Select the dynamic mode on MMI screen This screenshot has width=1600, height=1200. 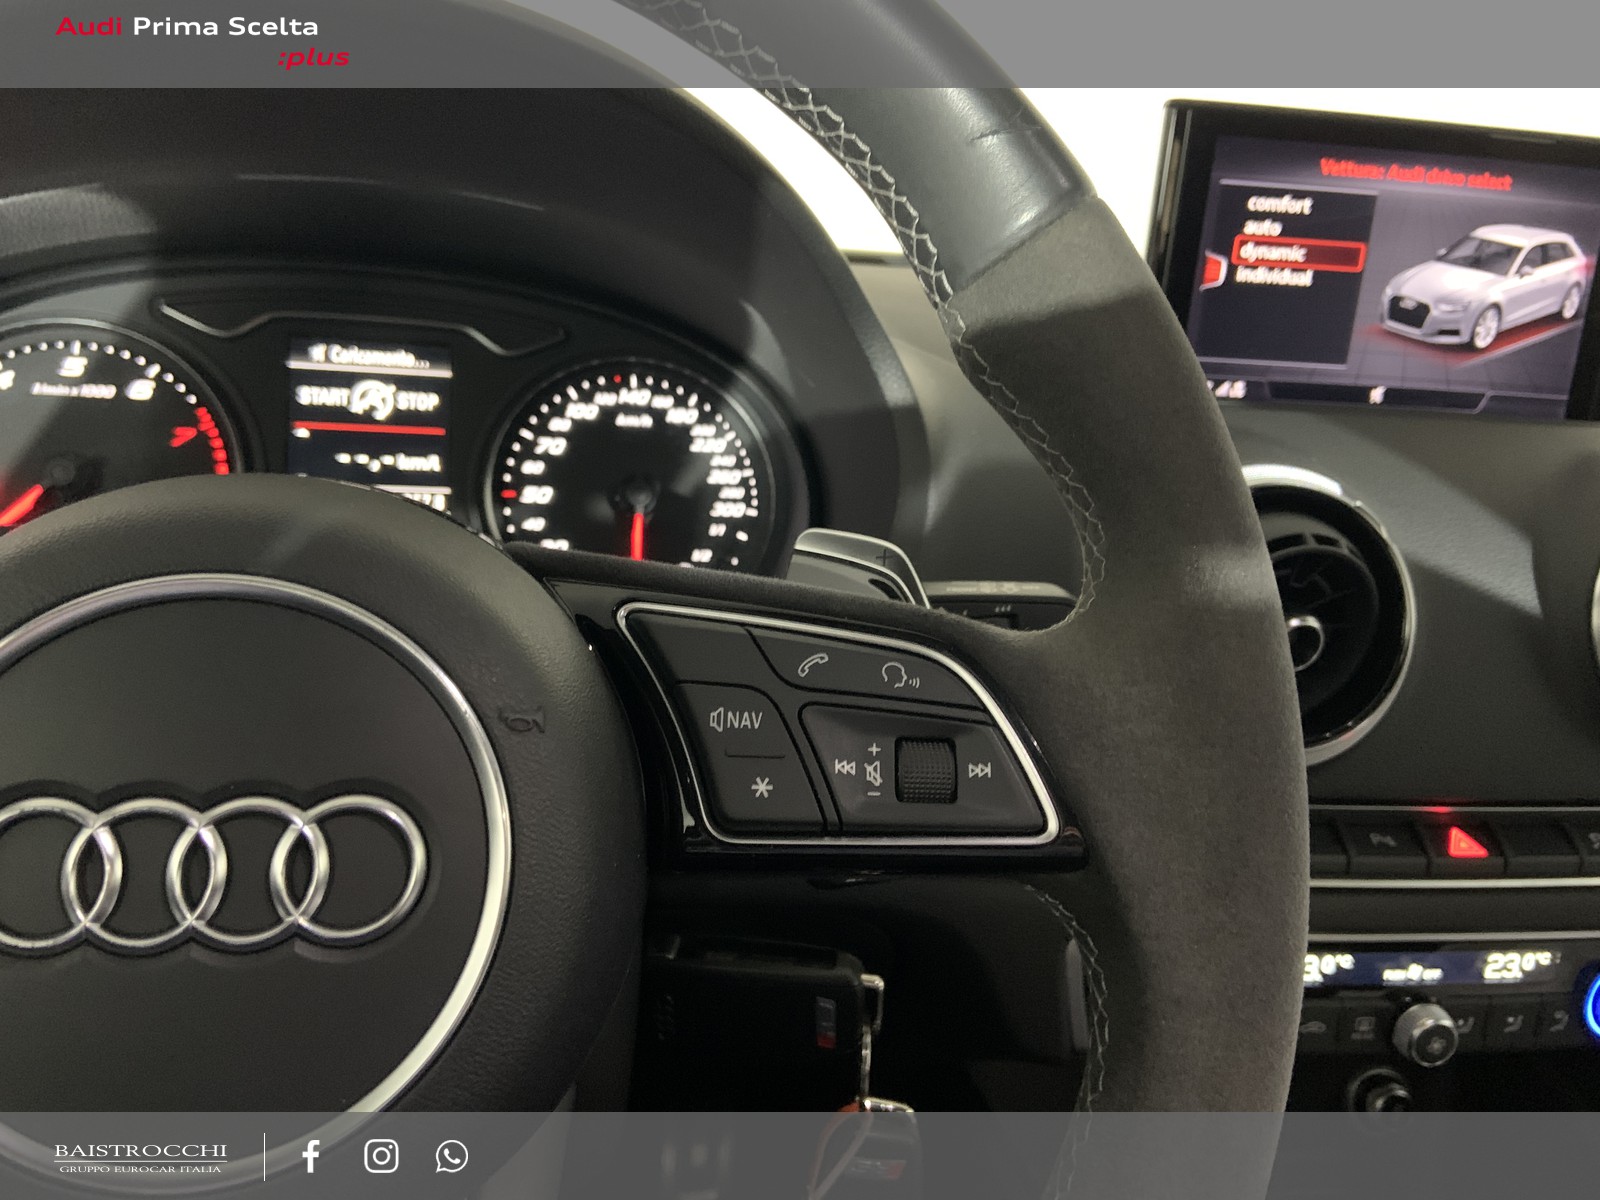tap(1299, 254)
